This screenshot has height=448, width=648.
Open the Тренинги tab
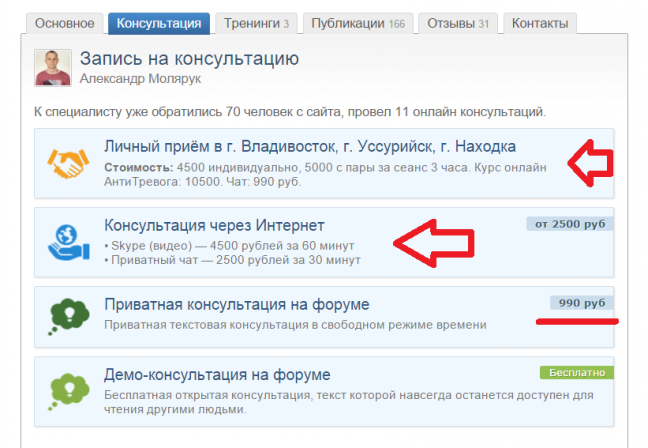[x=256, y=23]
